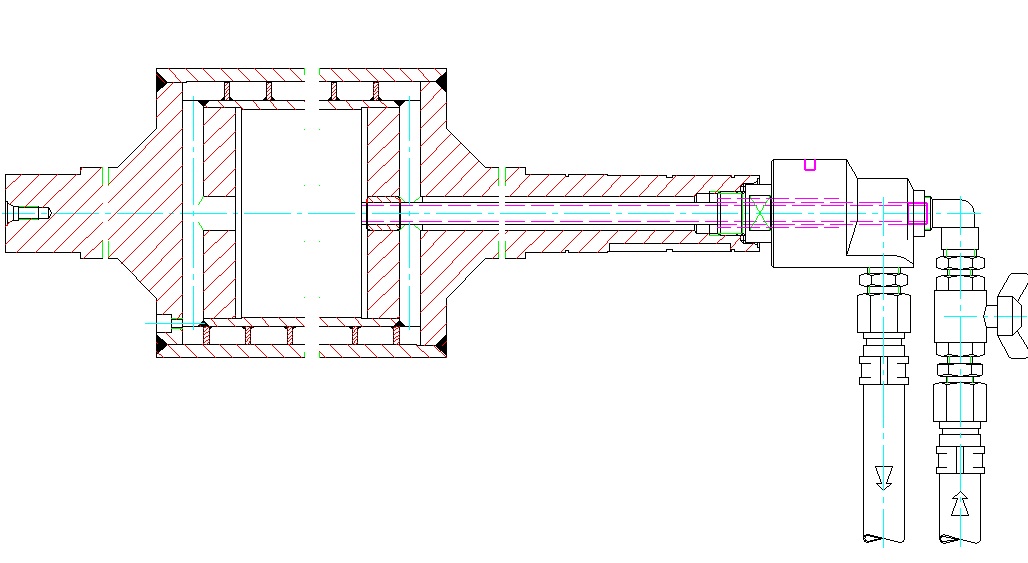1028x563 pixels.
Task: Select magenta rectangle beside the elbow fitting
Action: click(x=916, y=213)
